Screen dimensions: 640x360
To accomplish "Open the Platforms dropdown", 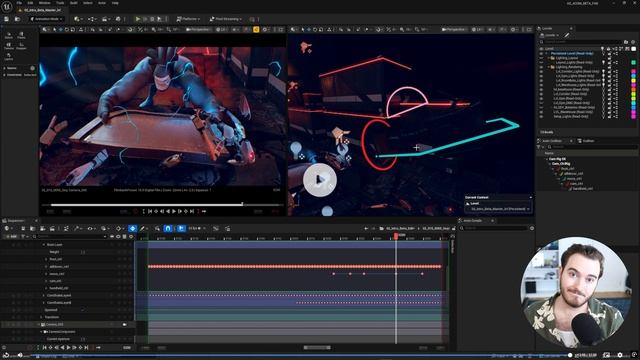I will [x=188, y=19].
